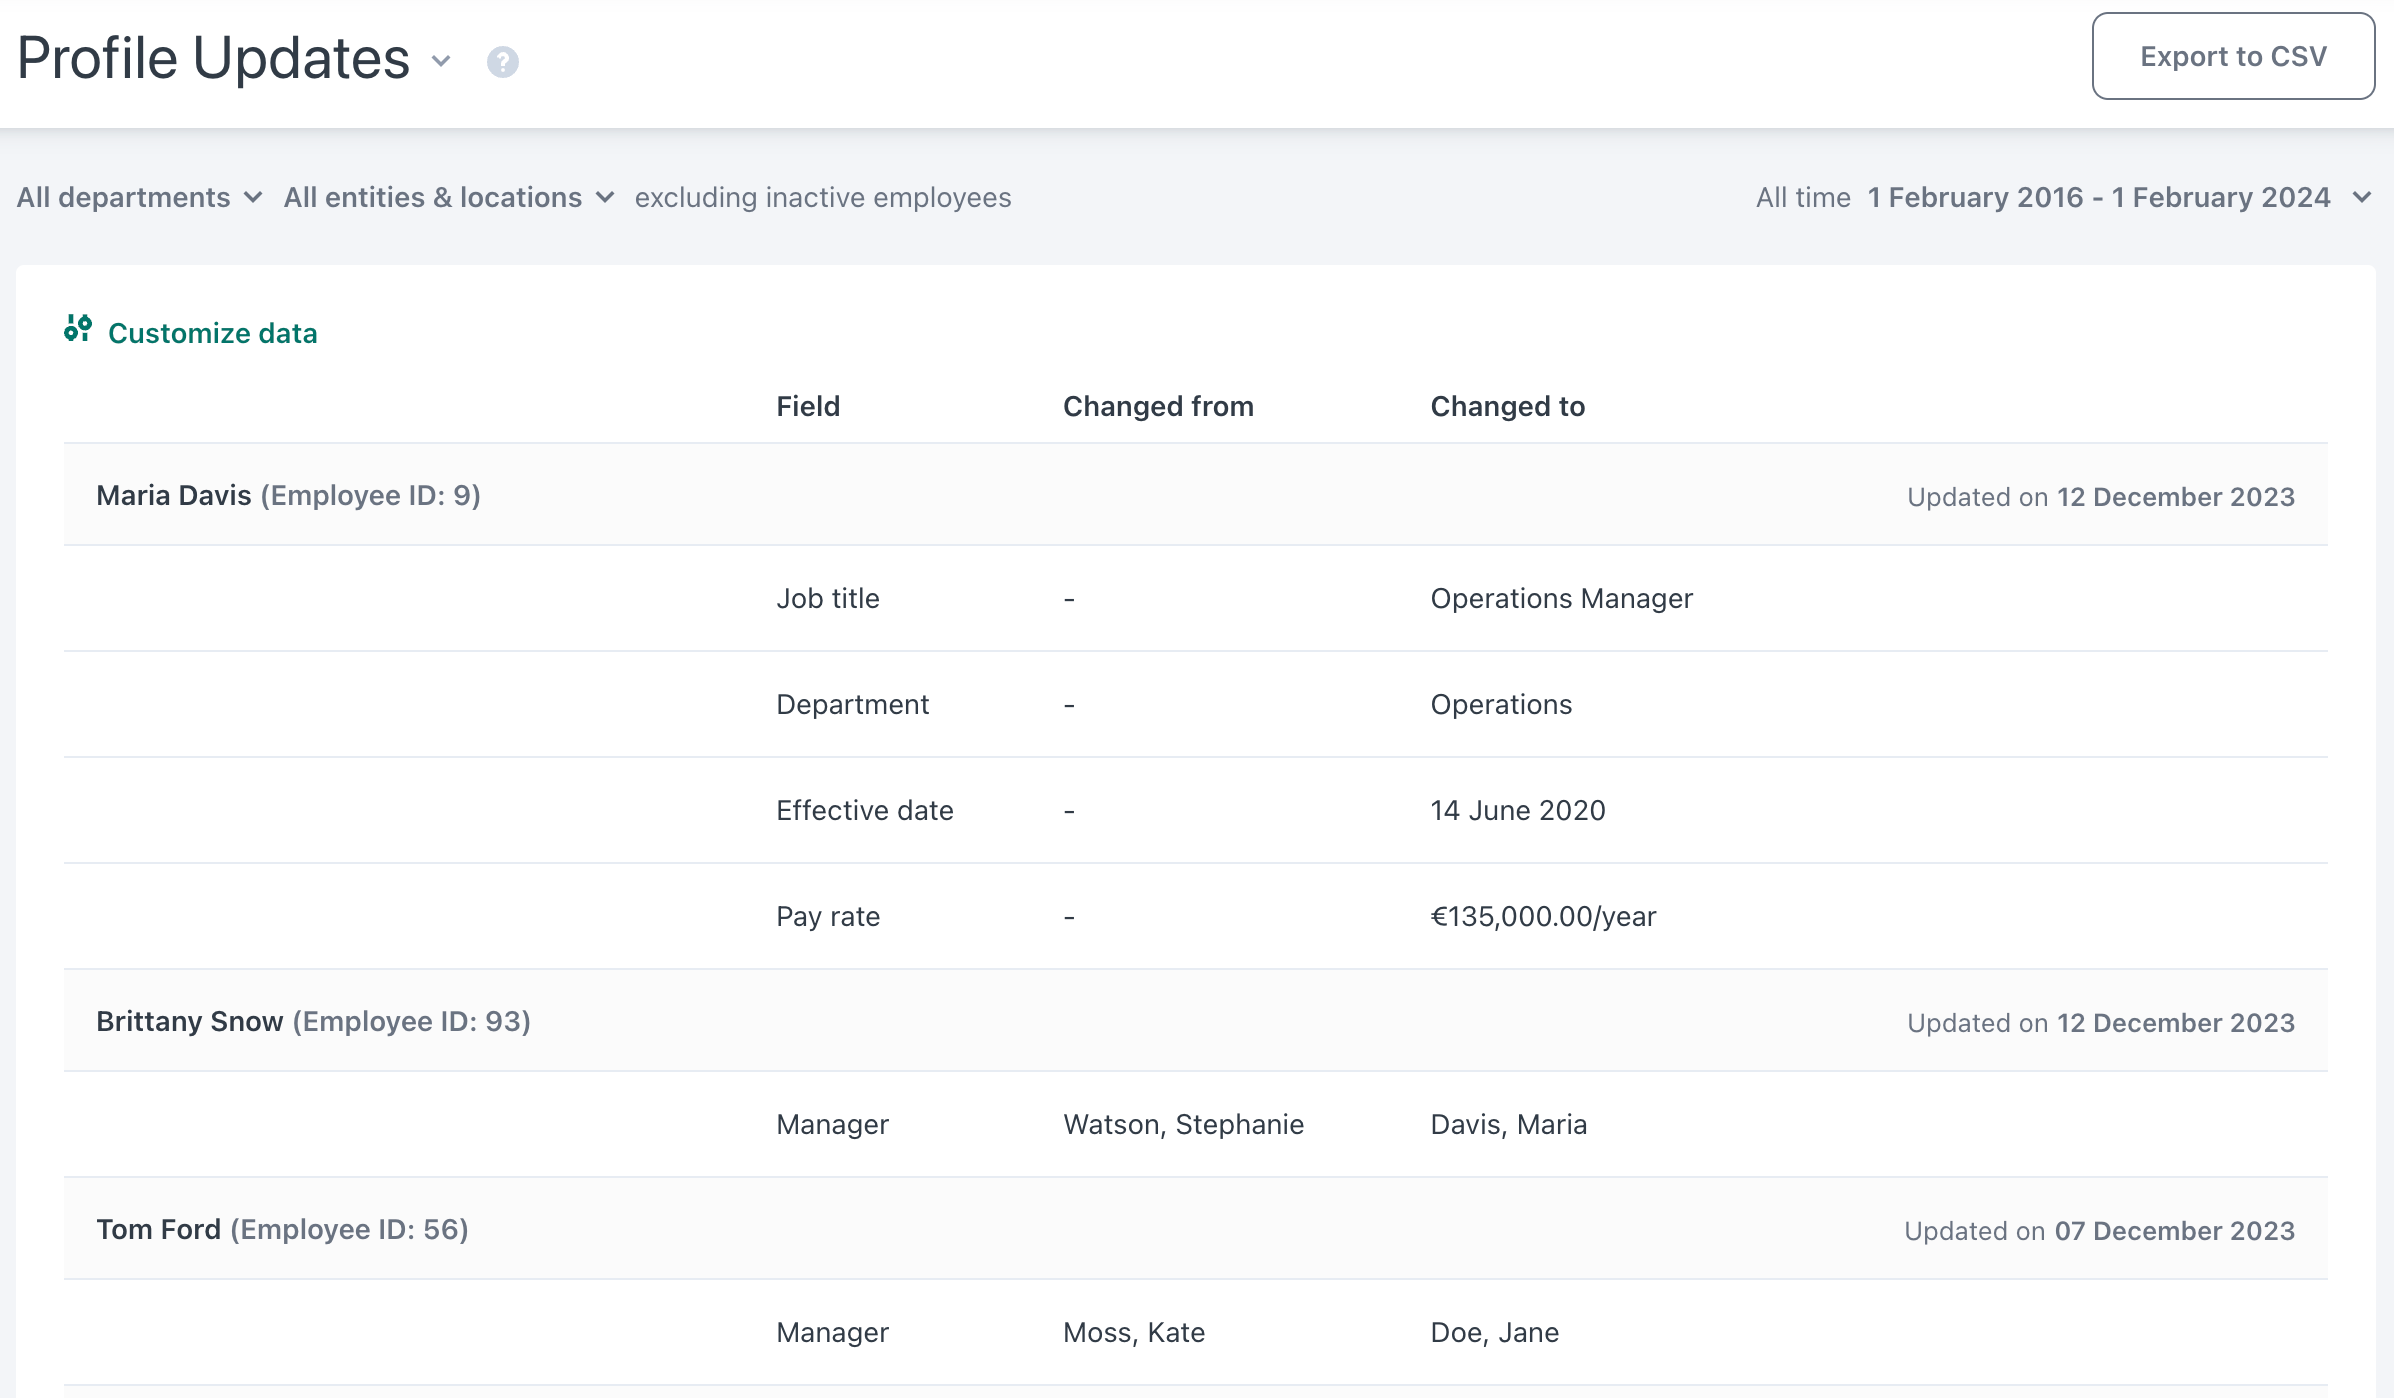2394x1398 pixels.
Task: Open the All entities & locations dropdown
Action: click(448, 197)
